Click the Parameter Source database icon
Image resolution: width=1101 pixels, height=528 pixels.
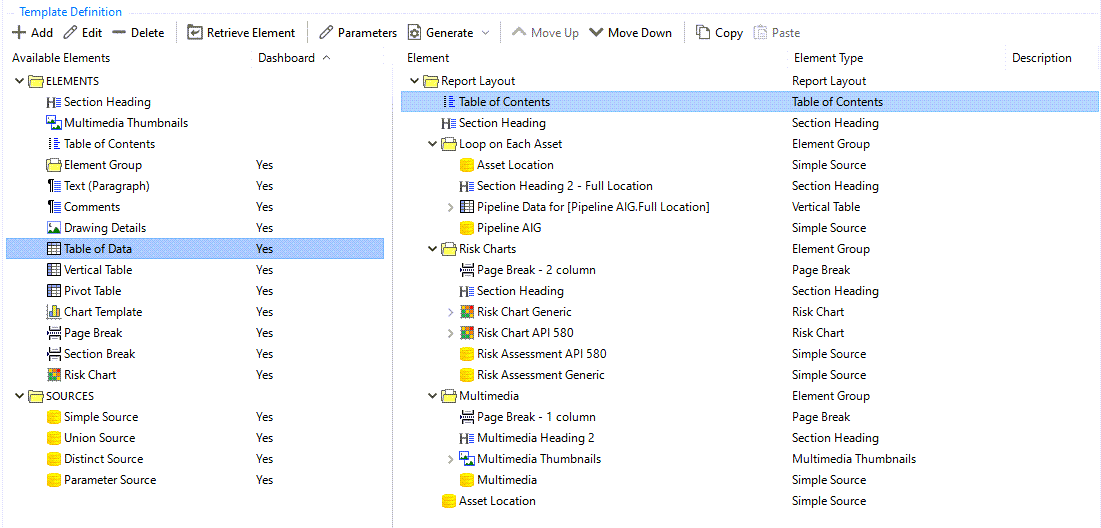[53, 480]
